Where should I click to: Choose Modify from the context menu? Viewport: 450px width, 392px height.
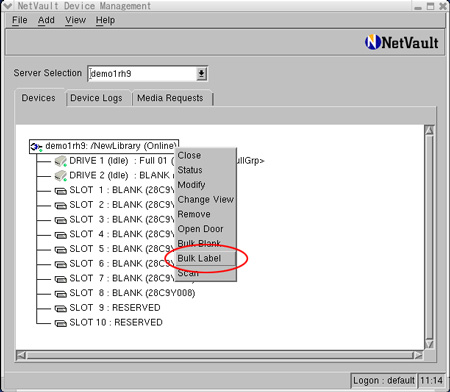(x=205, y=185)
